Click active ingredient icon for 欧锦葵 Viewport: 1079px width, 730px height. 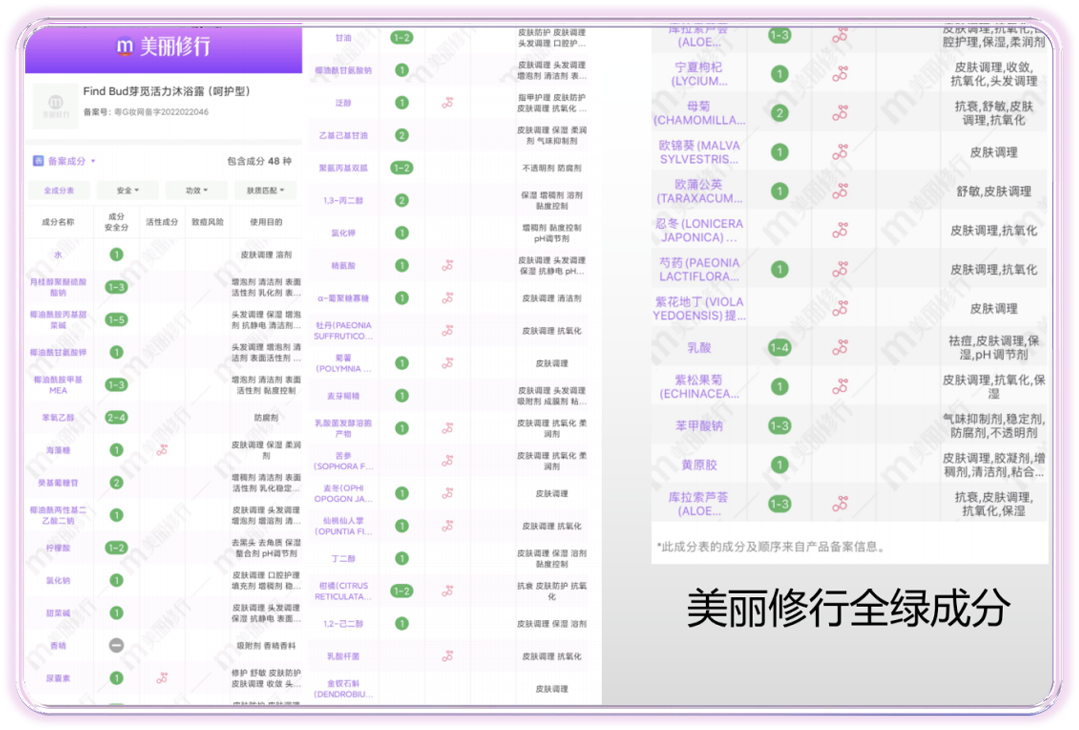(840, 152)
